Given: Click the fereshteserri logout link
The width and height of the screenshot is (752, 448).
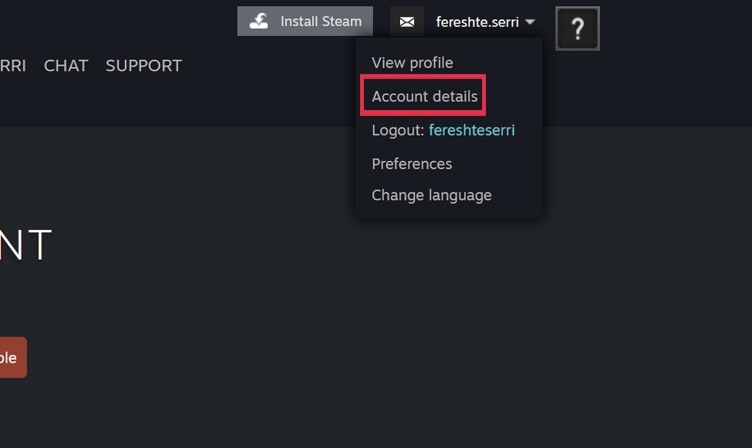Looking at the screenshot, I should coord(471,130).
